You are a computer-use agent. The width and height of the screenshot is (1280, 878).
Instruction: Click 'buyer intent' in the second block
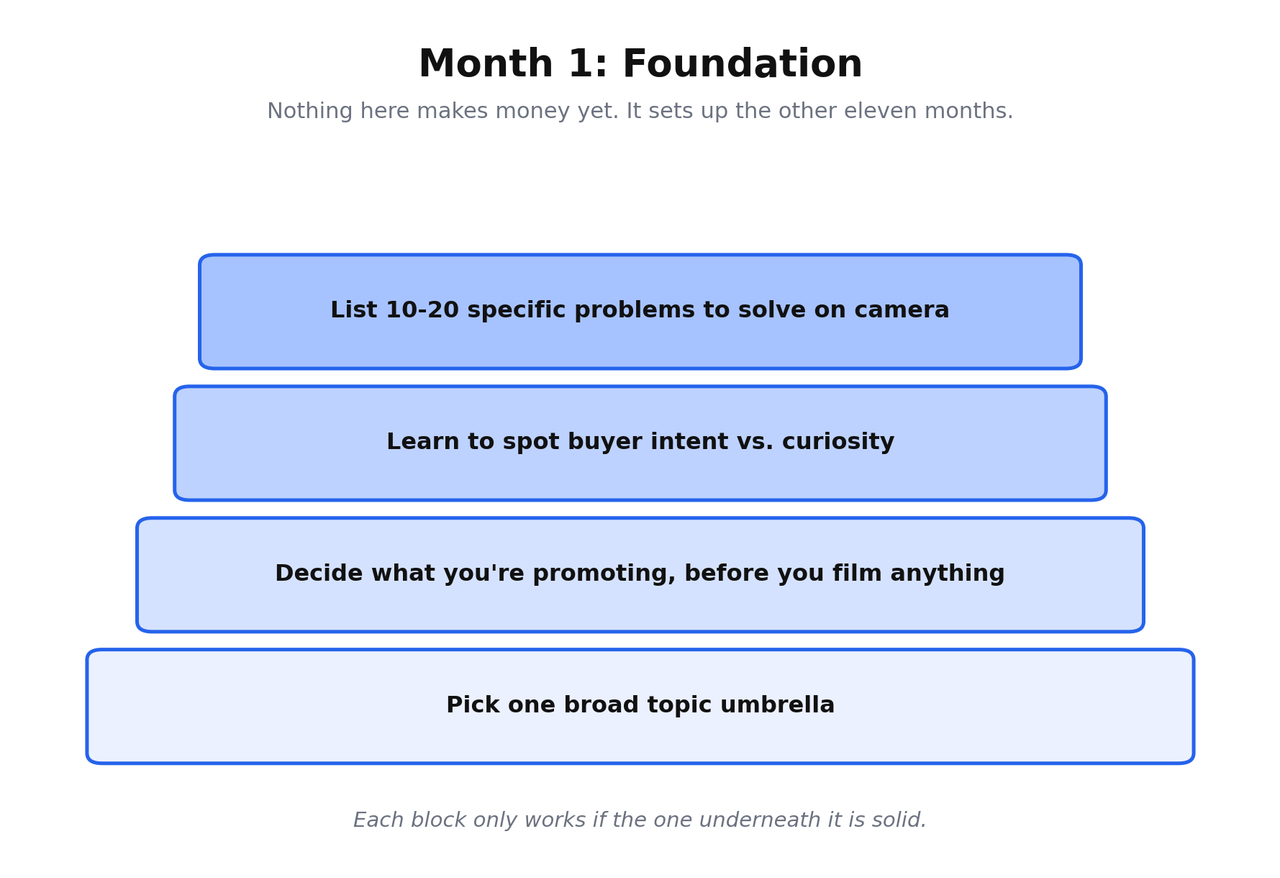627,443
